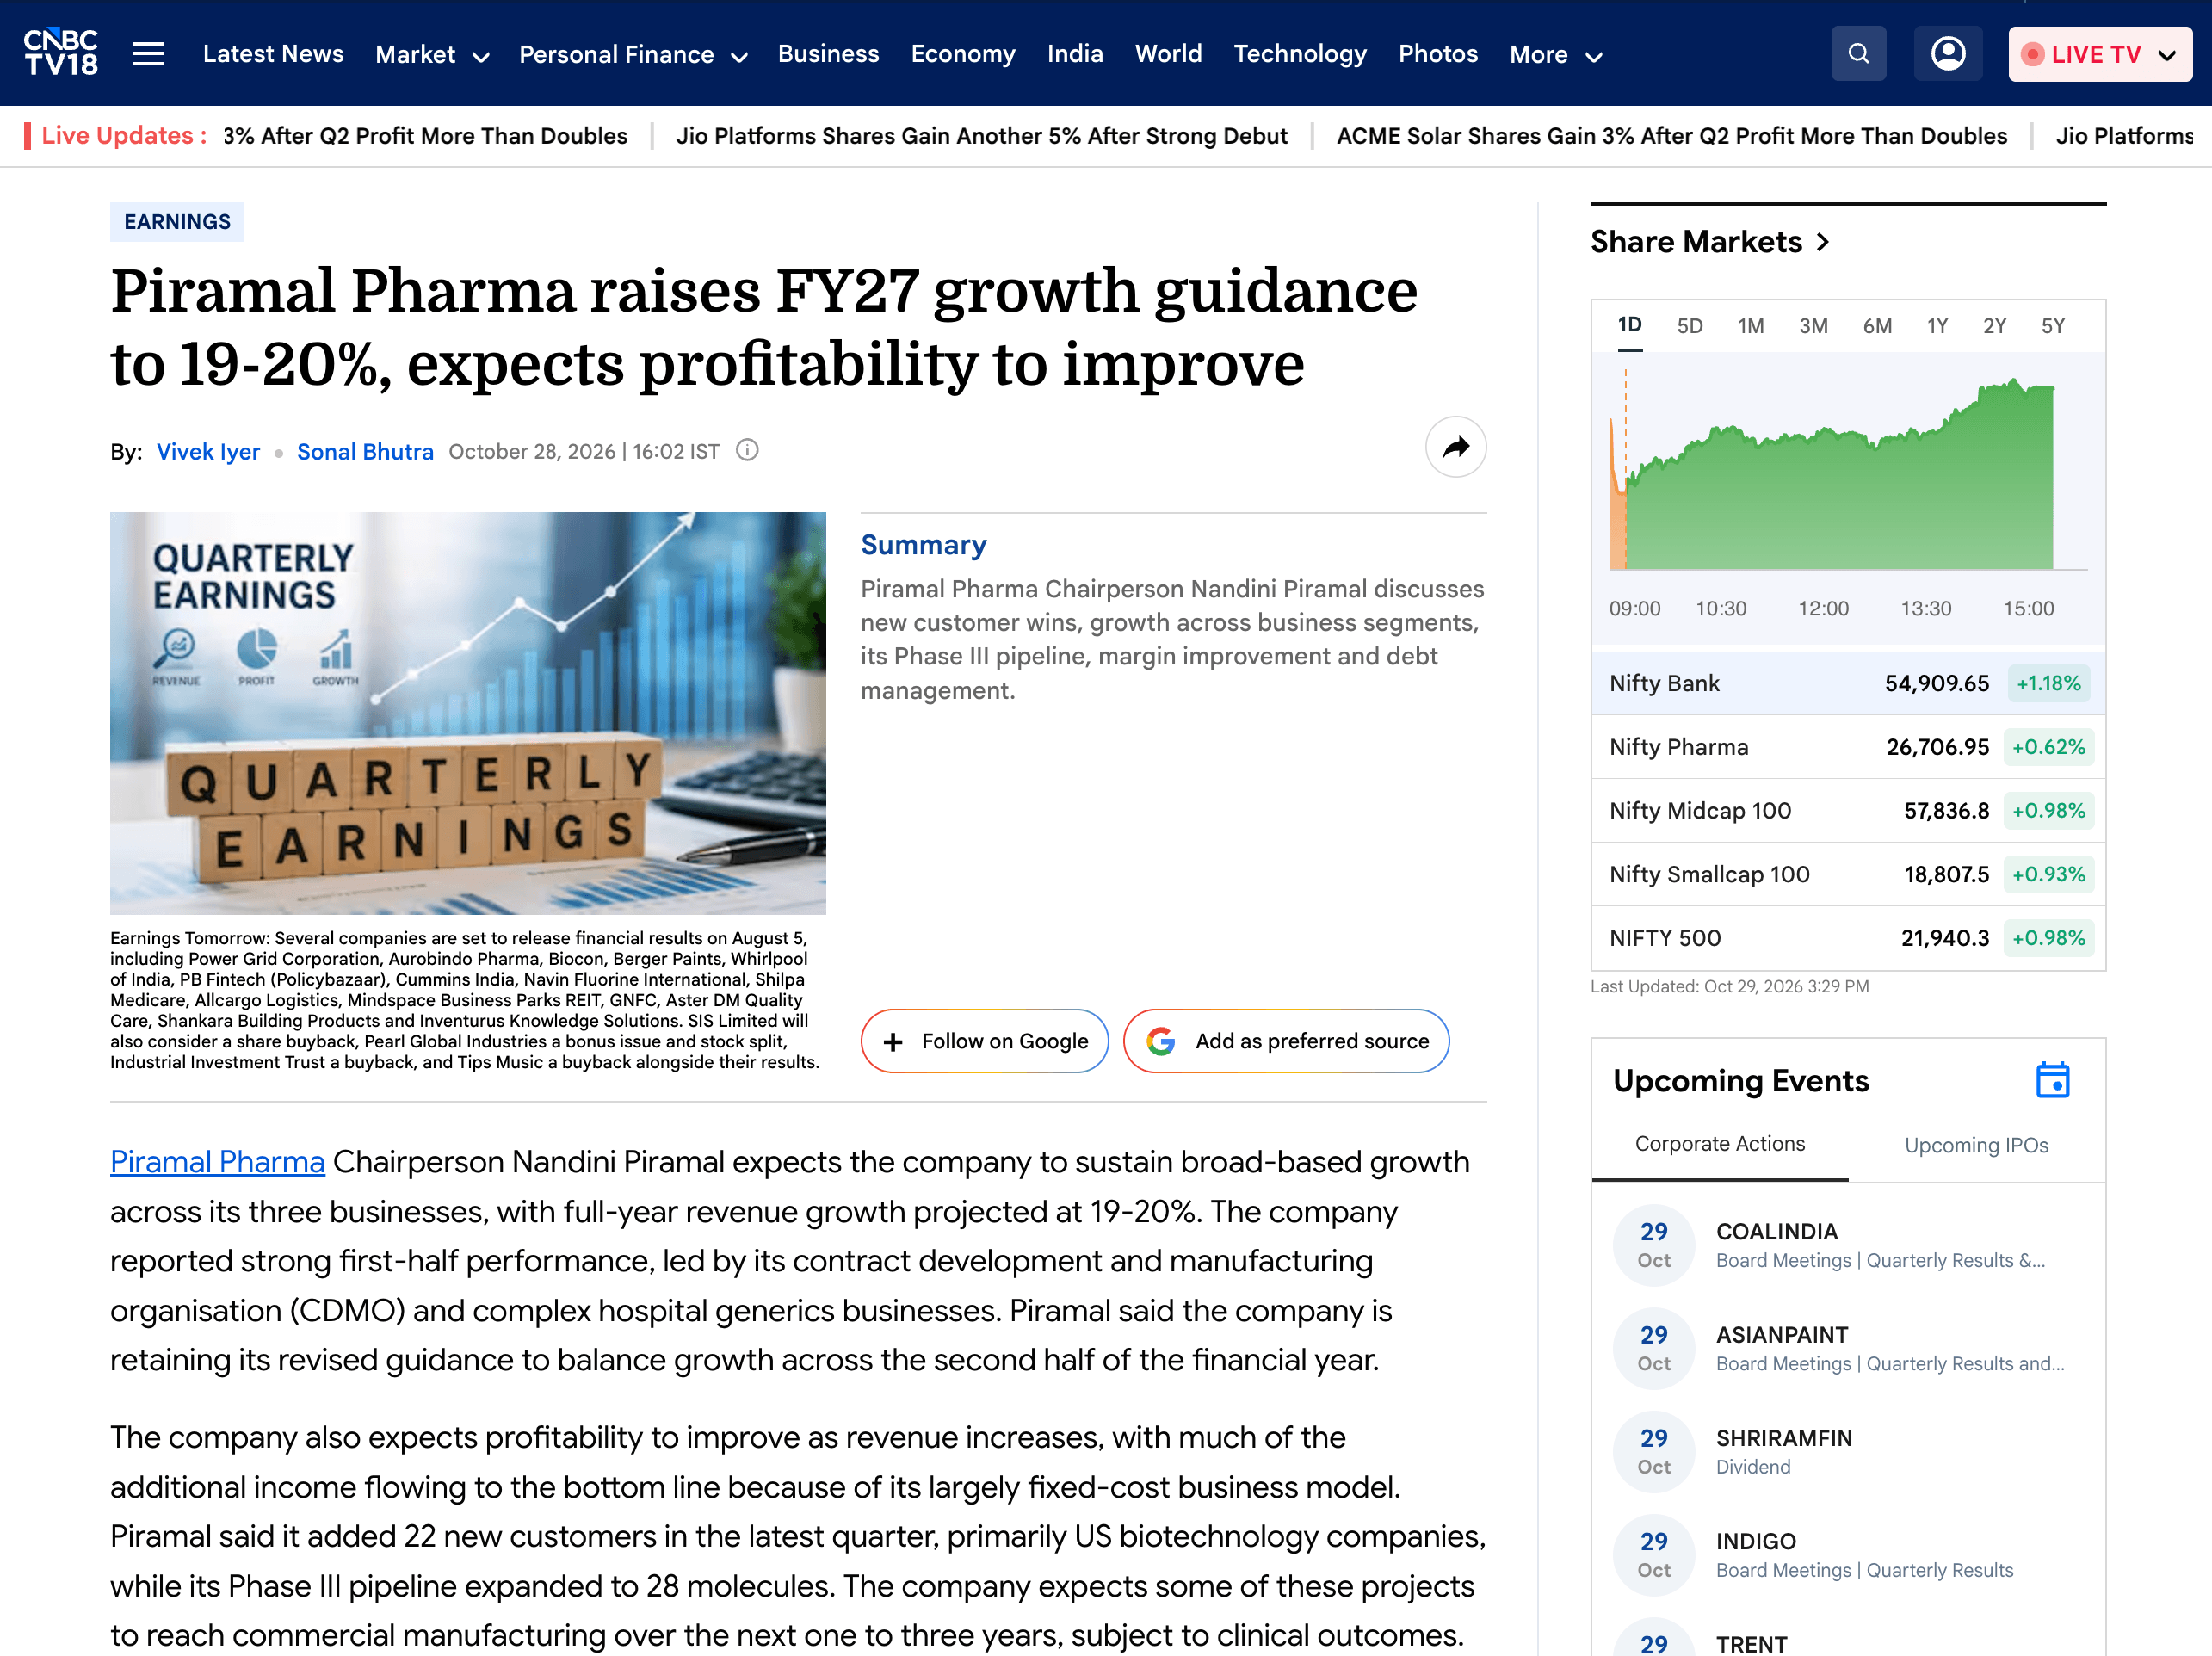Switch to the Upcoming IPOs tab
This screenshot has height=1656, width=2212.
[1976, 1145]
